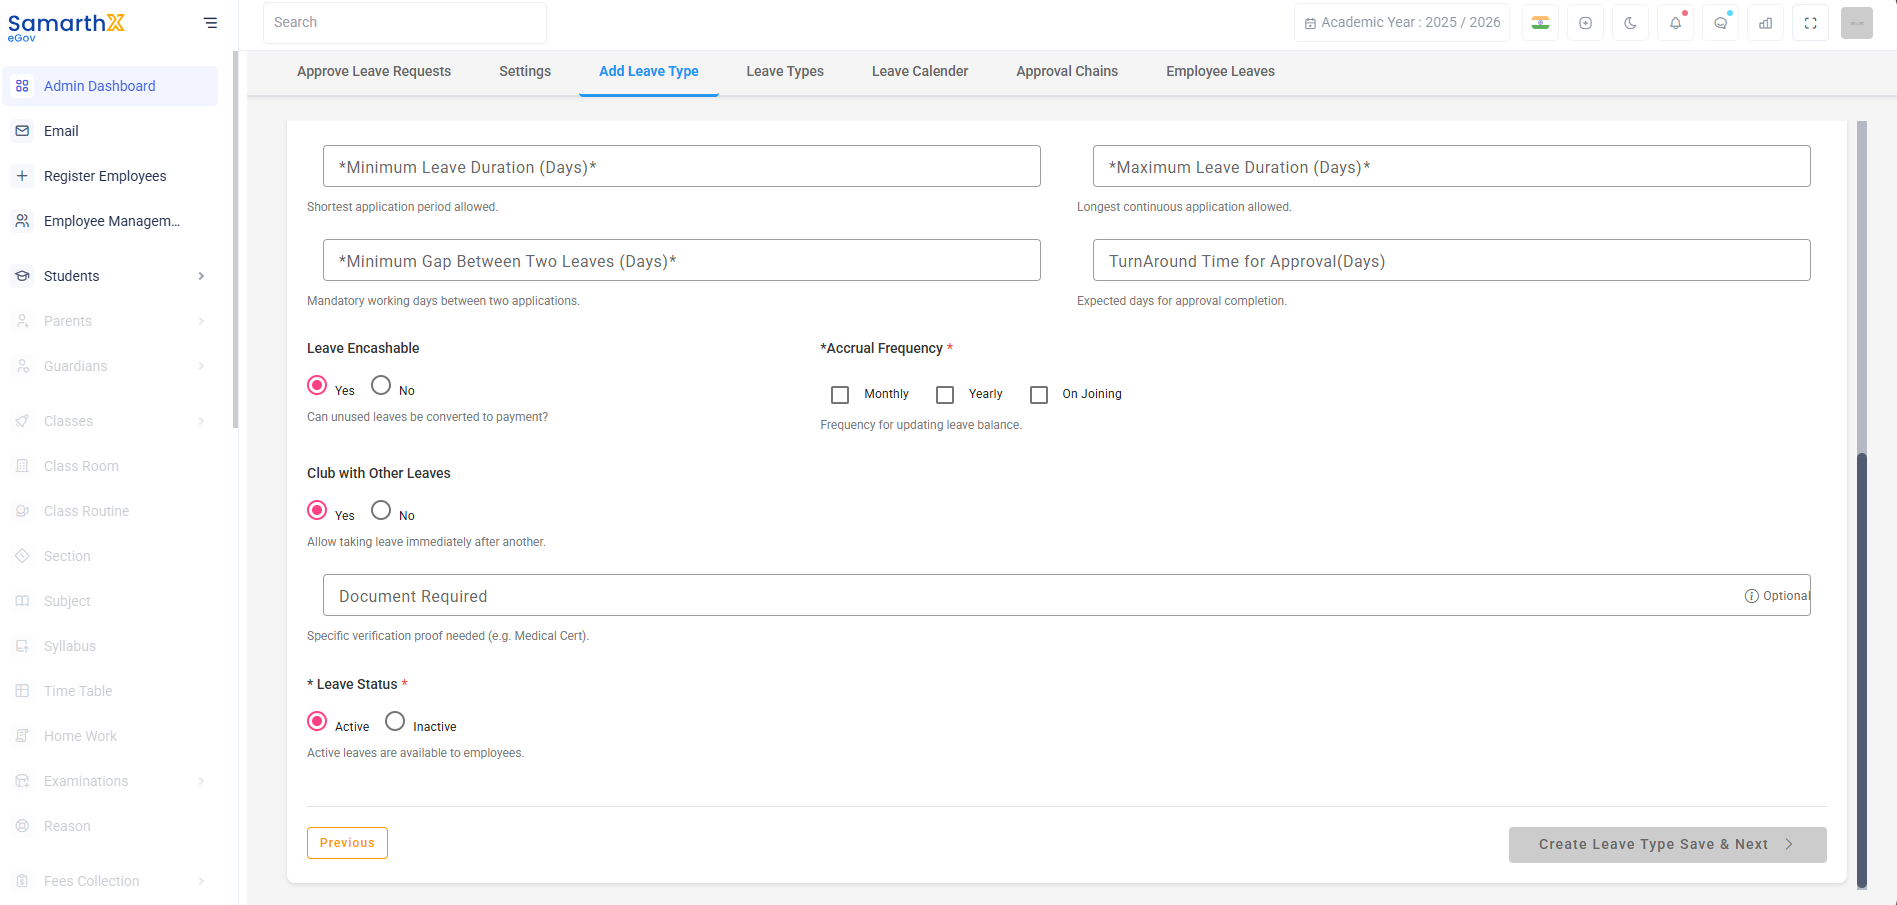1897x905 pixels.
Task: Open the statistics bar chart icon
Action: (1766, 23)
